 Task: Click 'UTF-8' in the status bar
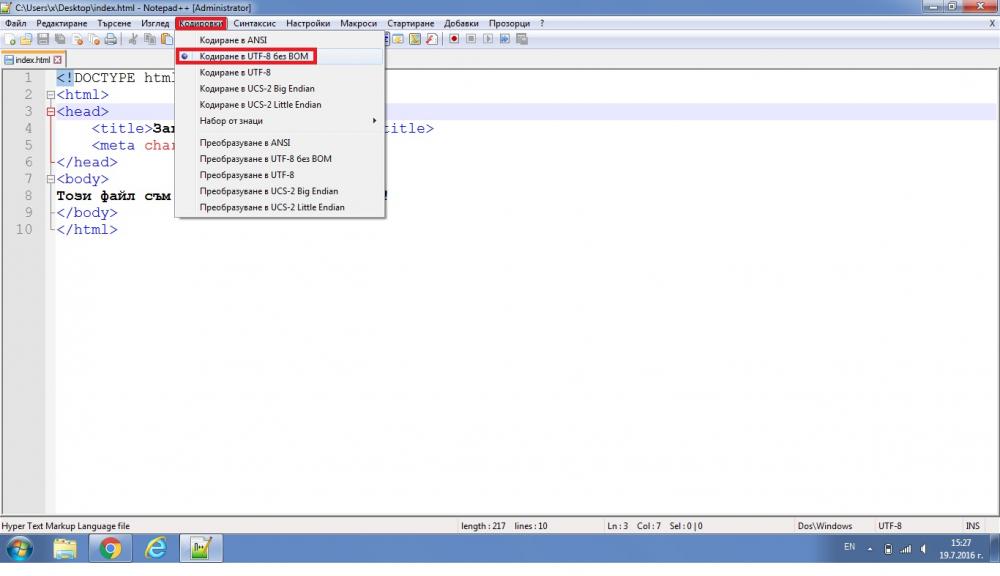coord(890,526)
